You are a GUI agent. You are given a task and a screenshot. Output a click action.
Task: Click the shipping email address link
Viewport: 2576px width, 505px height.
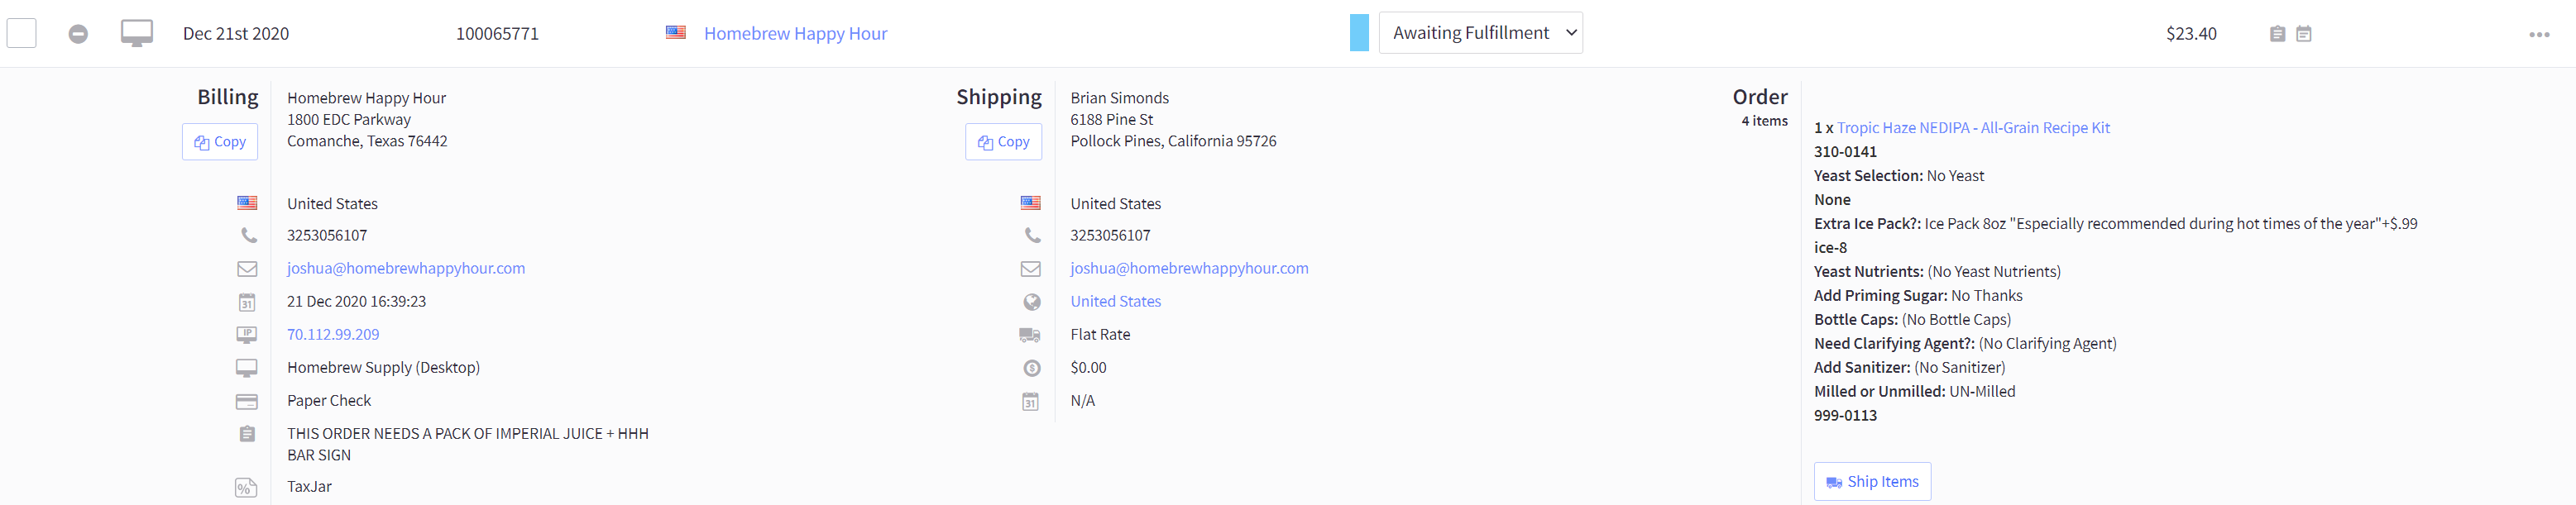coord(1189,268)
